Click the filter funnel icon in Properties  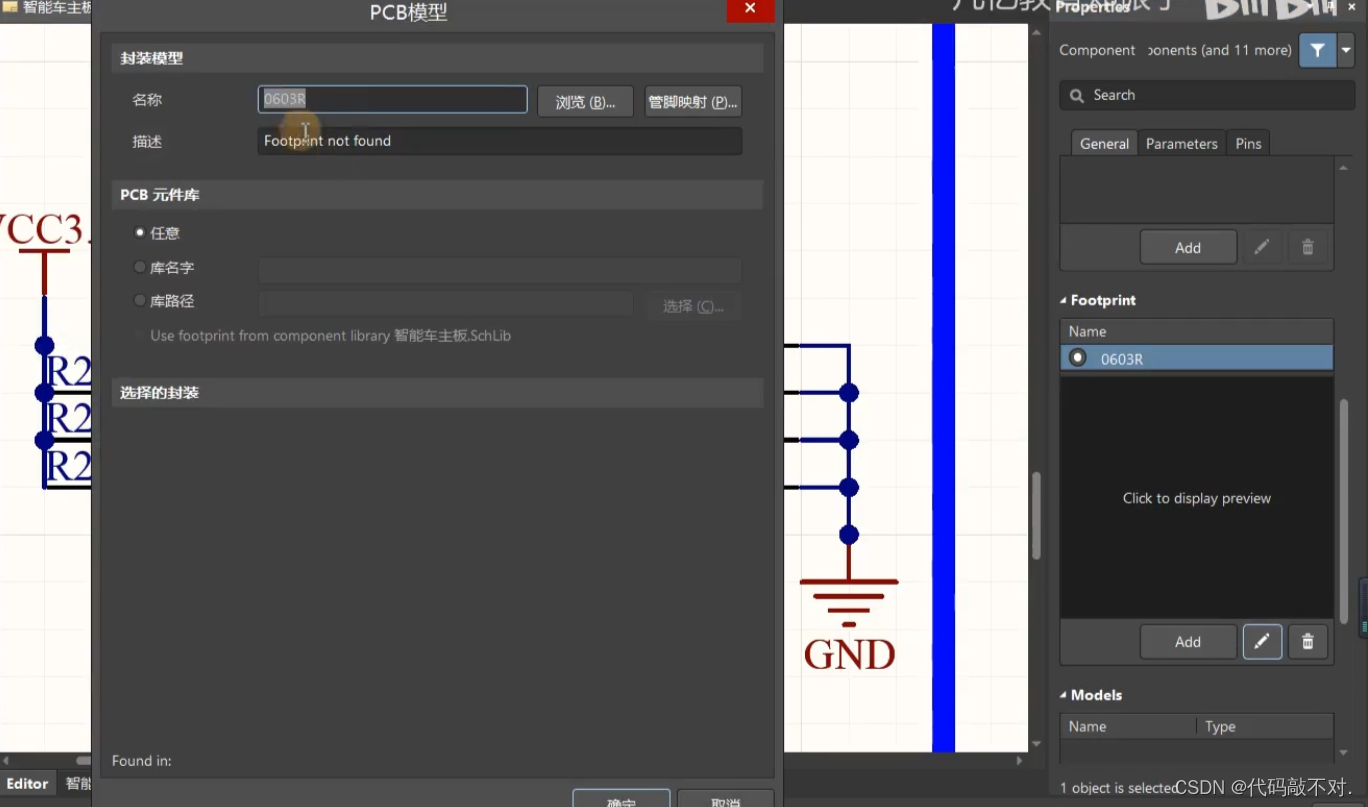pos(1317,50)
